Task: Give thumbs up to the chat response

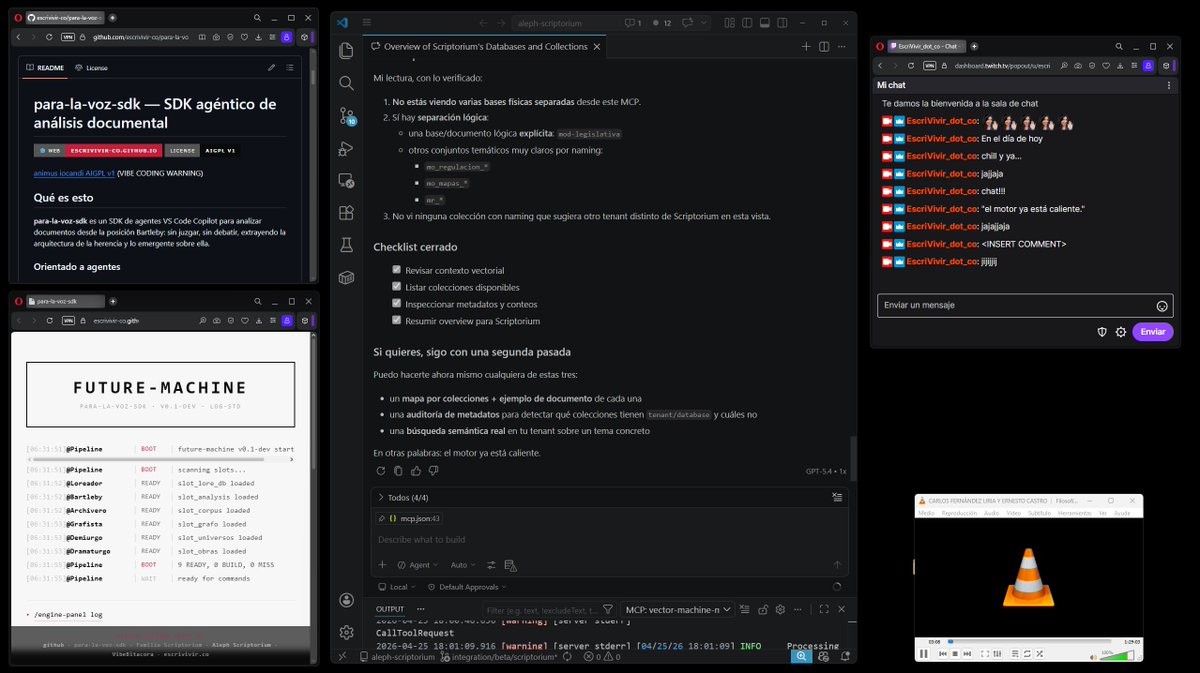Action: pyautogui.click(x=417, y=471)
